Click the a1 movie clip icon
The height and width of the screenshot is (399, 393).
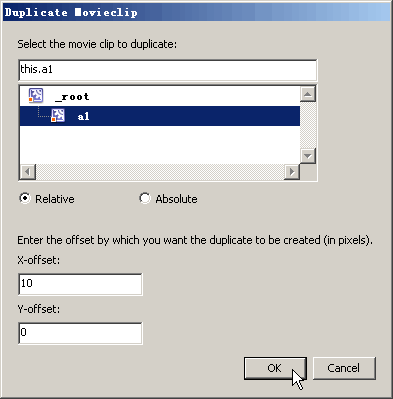coord(58,116)
